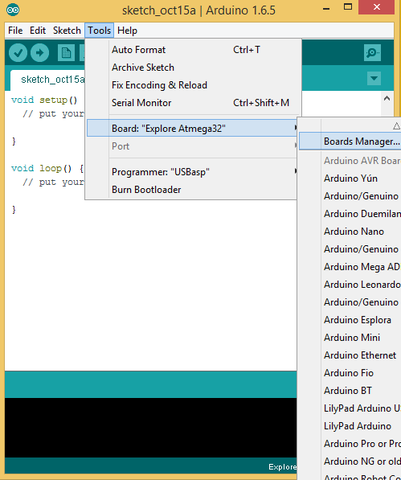
Task: Click the Verify checkmark toolbar icon
Action: click(18, 53)
